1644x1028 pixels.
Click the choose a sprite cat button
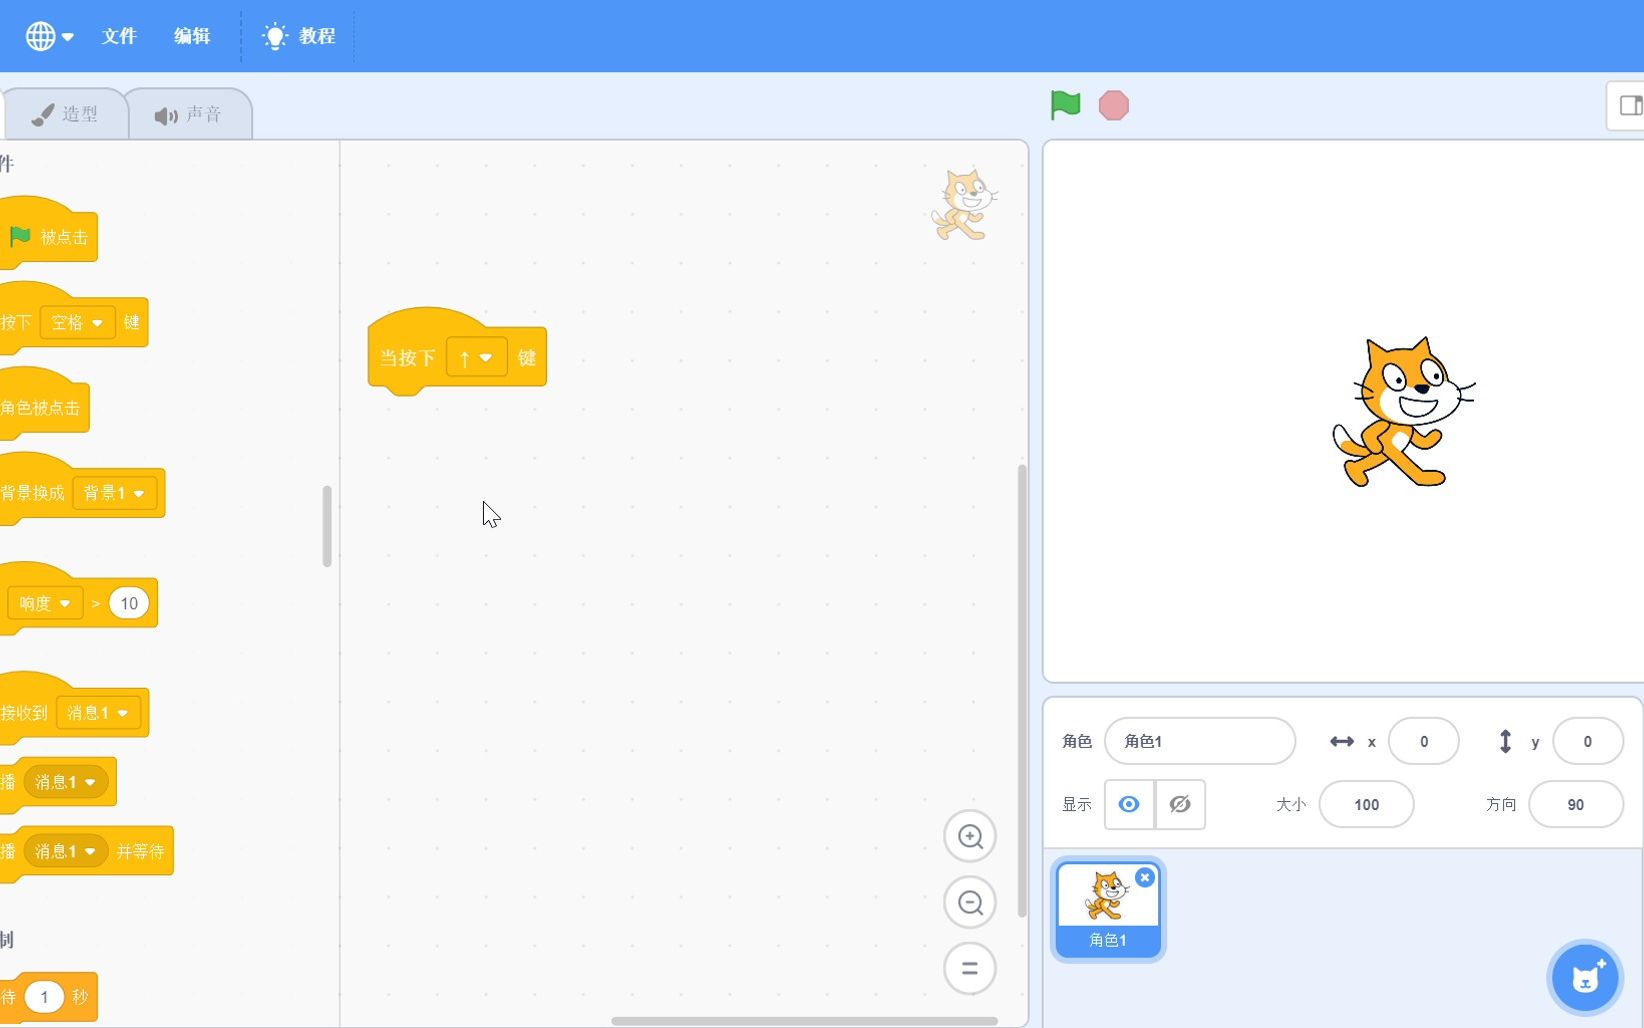pos(1586,978)
